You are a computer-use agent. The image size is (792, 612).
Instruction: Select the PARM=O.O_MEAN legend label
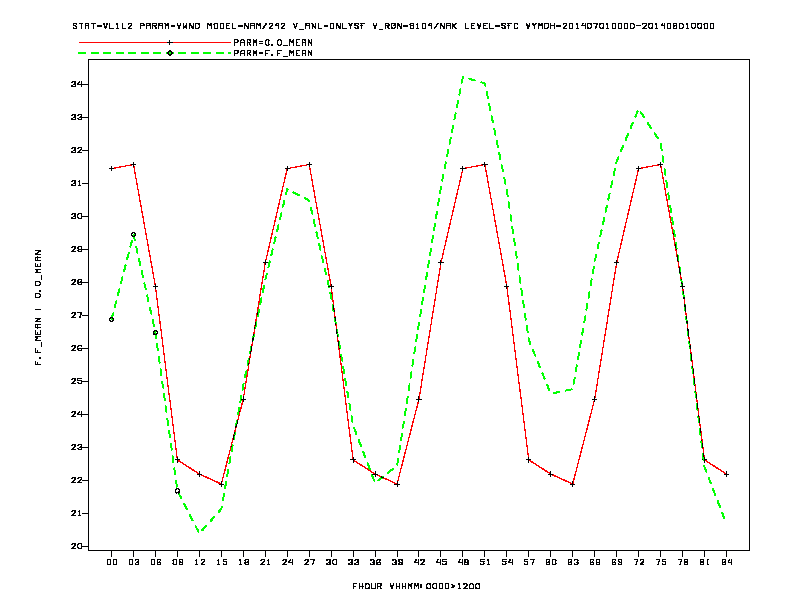click(273, 43)
